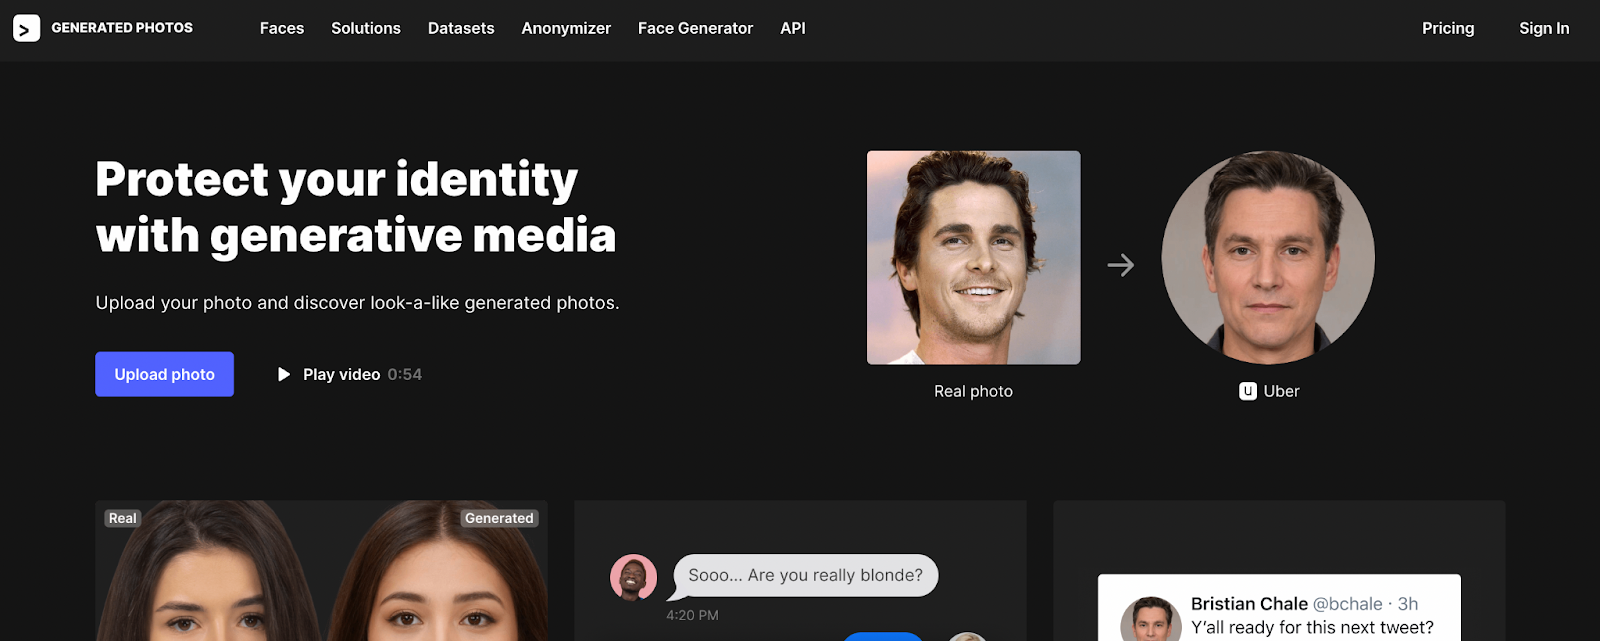Select the circular generated face image
Image resolution: width=1600 pixels, height=641 pixels.
1268,257
